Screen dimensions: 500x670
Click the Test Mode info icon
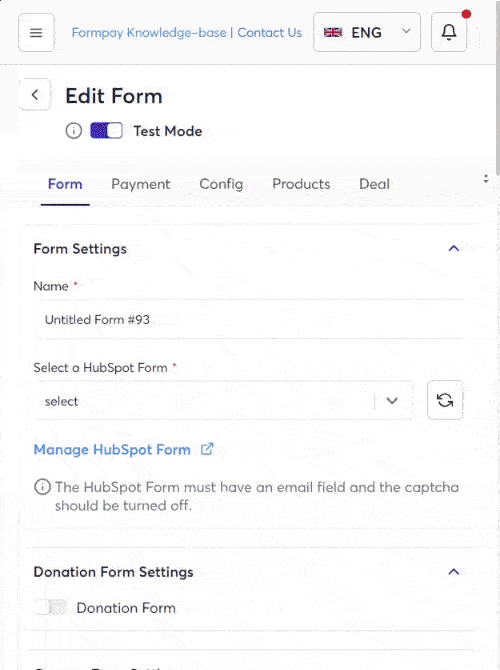tap(74, 131)
